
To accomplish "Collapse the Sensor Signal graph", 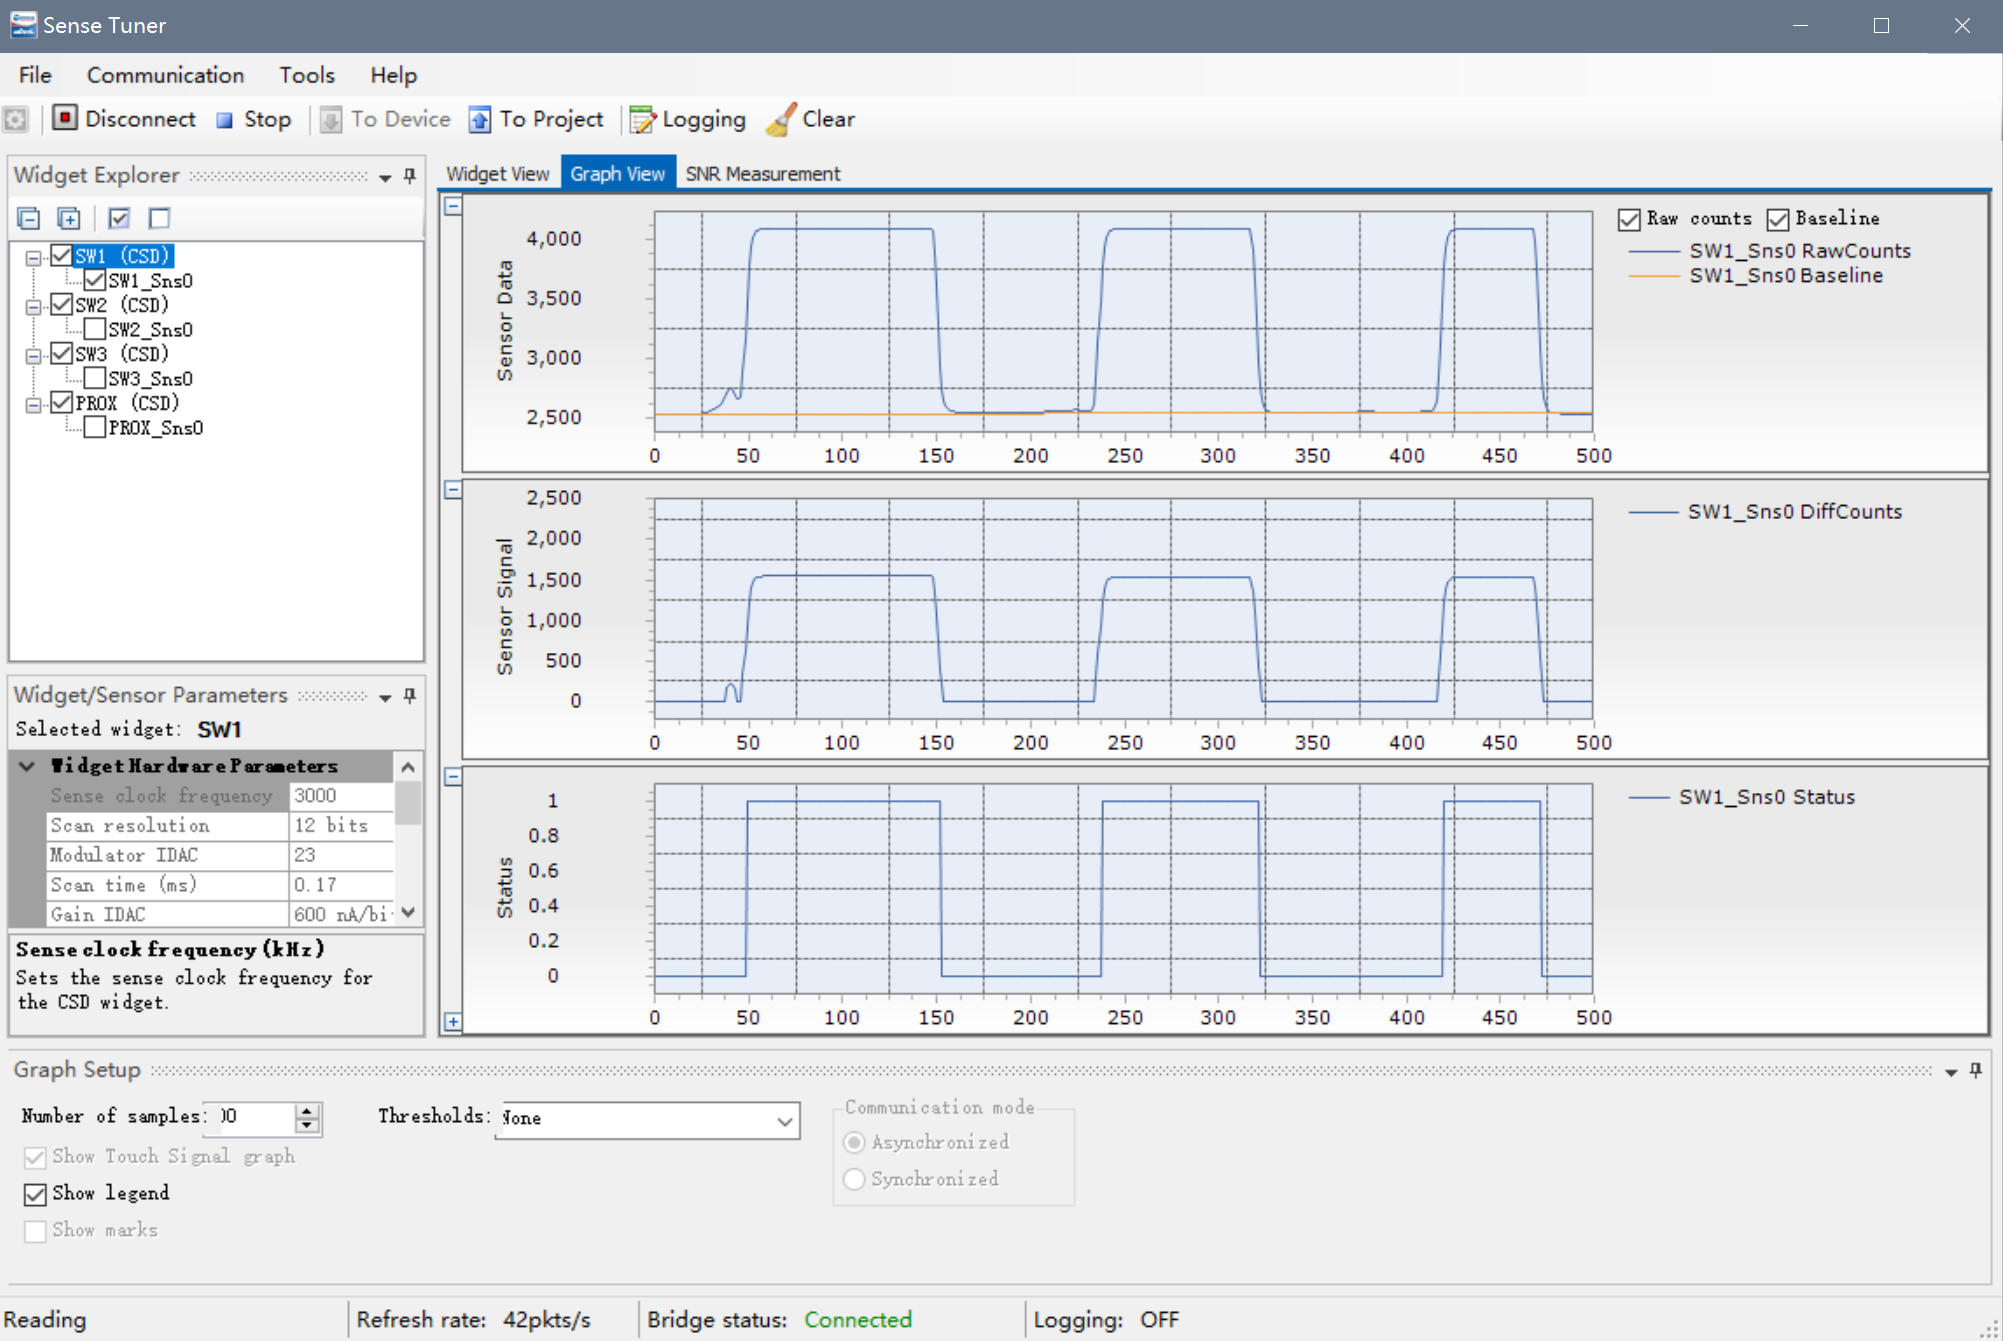I will point(453,490).
